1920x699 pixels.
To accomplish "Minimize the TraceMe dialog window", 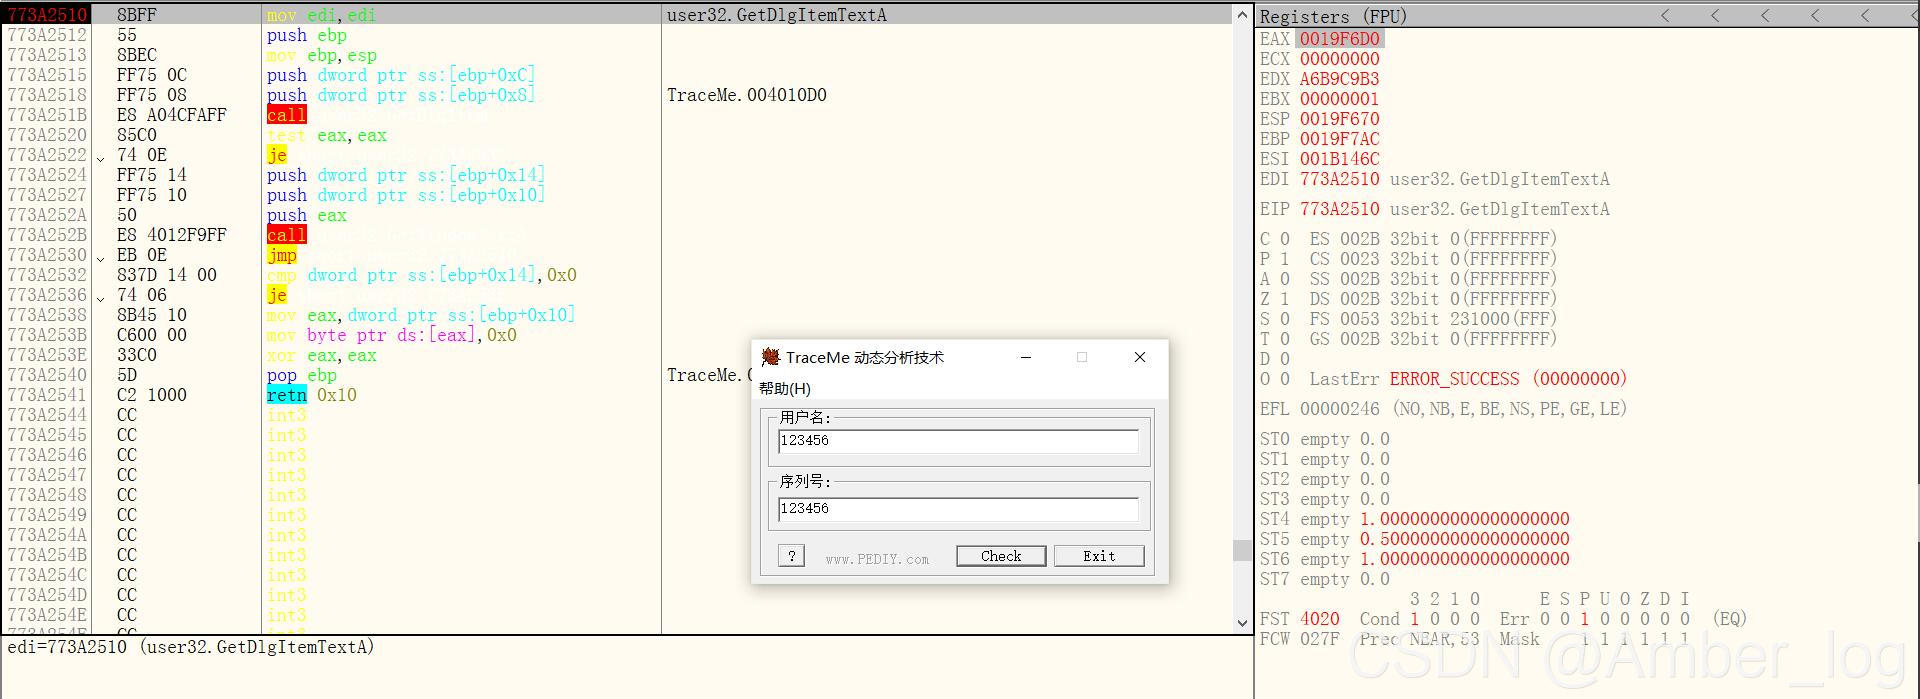I will click(x=1026, y=357).
